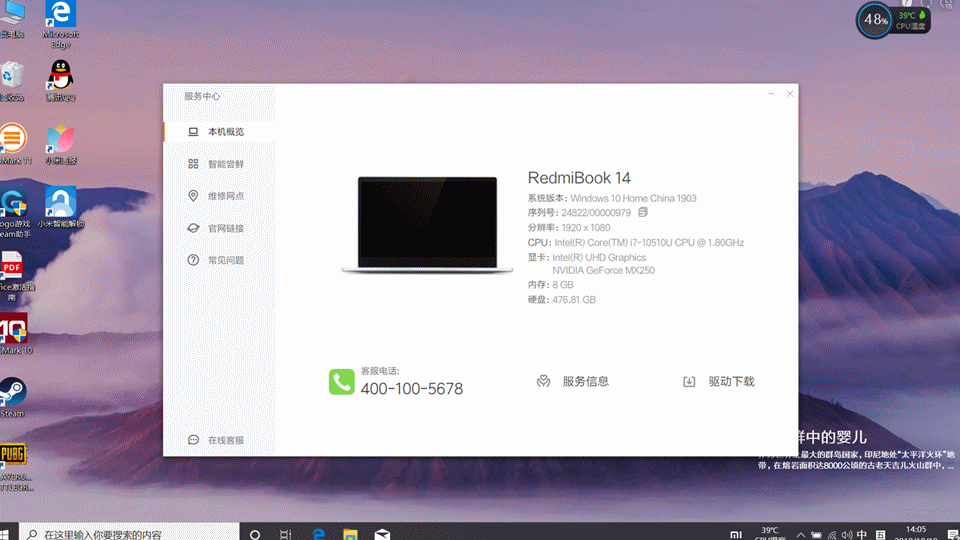This screenshot has width=960, height=540.
Task: Select the 此电脑 desktop icon
Action: [x=12, y=20]
